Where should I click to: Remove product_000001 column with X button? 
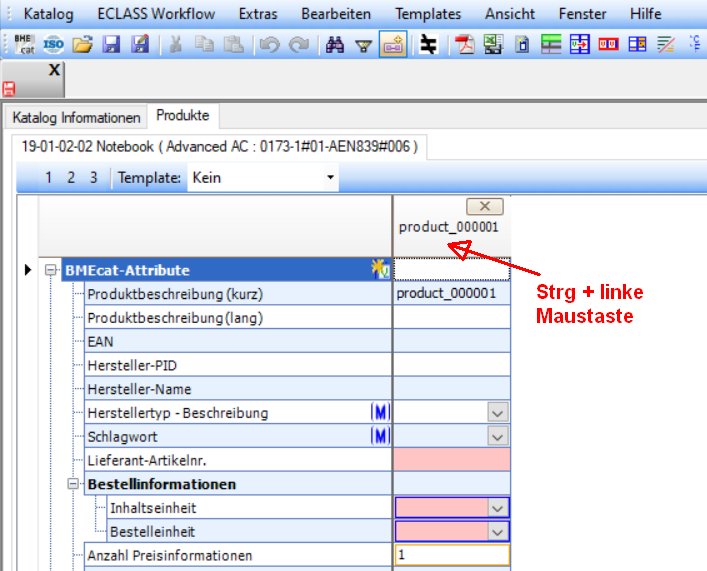coord(485,206)
